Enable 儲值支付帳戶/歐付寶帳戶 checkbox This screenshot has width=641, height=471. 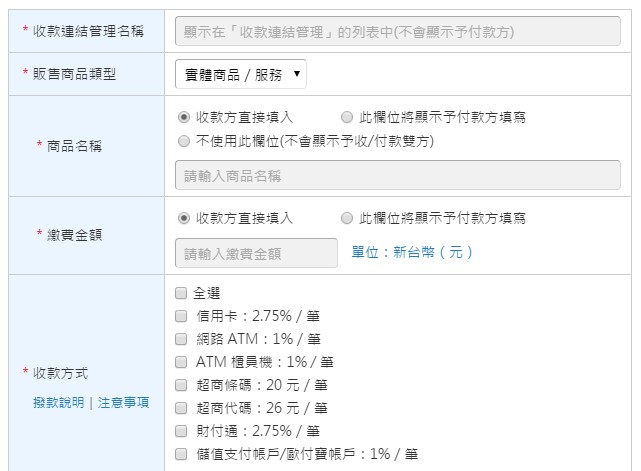[181, 454]
